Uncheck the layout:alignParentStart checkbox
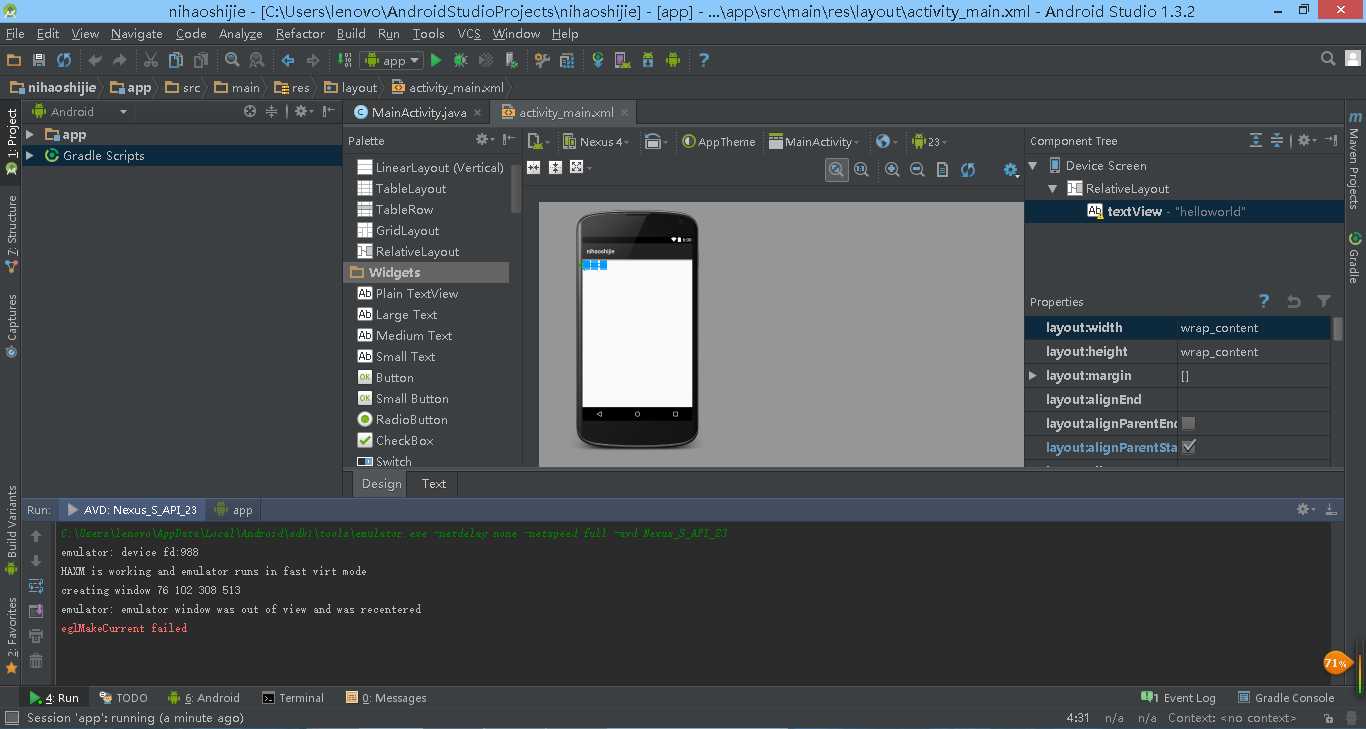Screen dimensions: 1366x729 (x=1189, y=447)
